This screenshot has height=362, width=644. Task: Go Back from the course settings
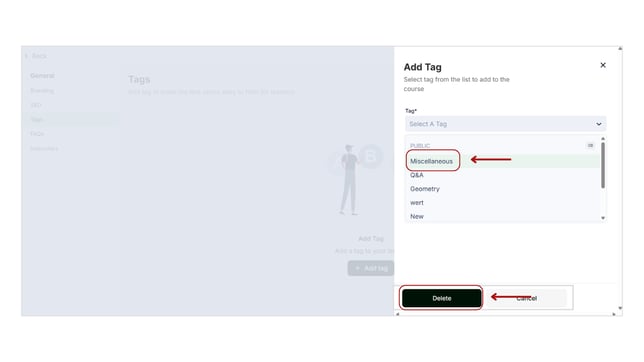(x=36, y=56)
